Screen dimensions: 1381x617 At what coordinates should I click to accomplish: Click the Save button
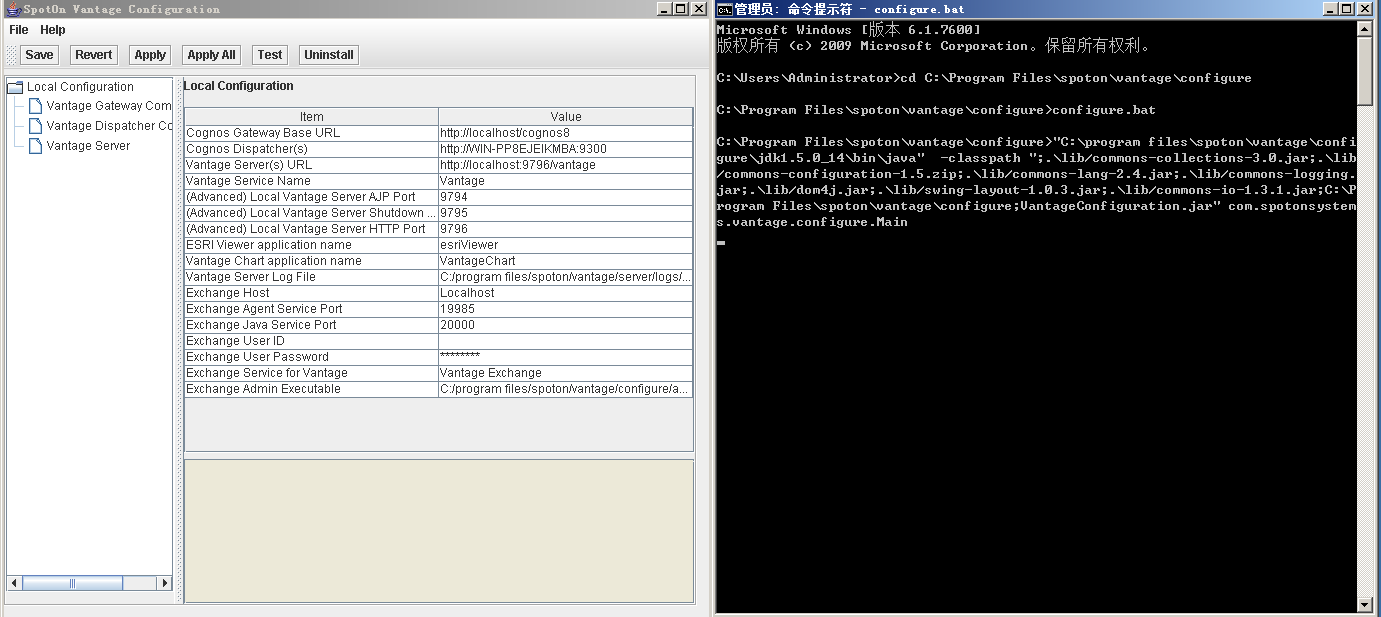(x=39, y=55)
